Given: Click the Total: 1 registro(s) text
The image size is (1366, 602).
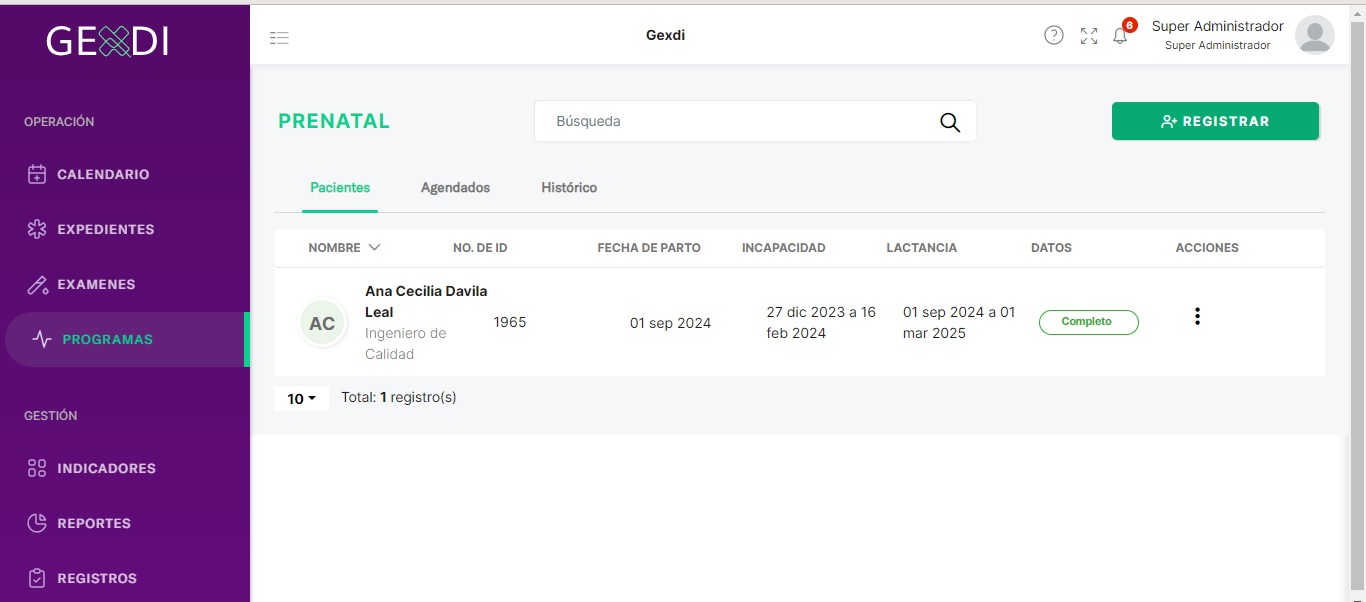Looking at the screenshot, I should (399, 397).
